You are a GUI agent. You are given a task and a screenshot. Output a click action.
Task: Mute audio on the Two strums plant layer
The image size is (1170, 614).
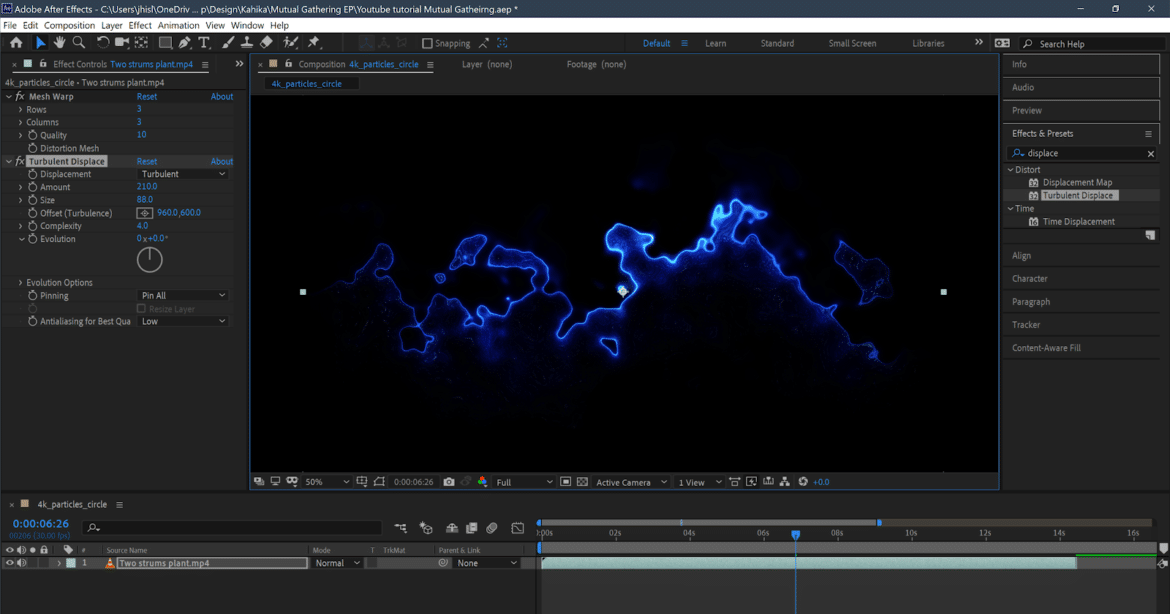pos(22,562)
